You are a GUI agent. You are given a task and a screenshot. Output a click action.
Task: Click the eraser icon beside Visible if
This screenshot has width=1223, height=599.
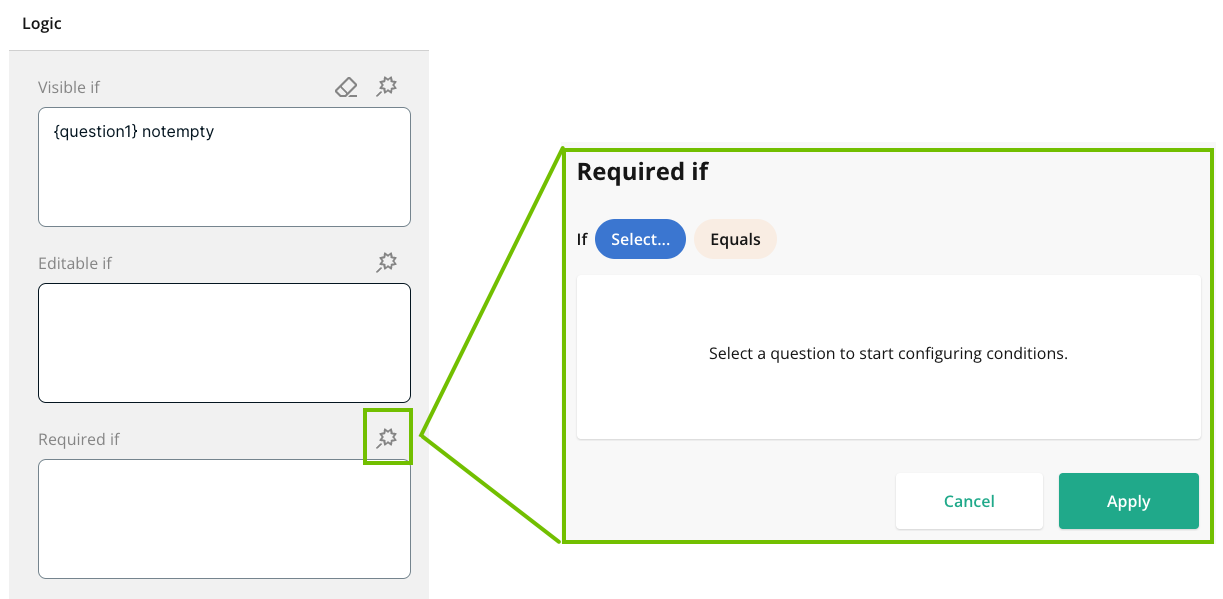346,88
